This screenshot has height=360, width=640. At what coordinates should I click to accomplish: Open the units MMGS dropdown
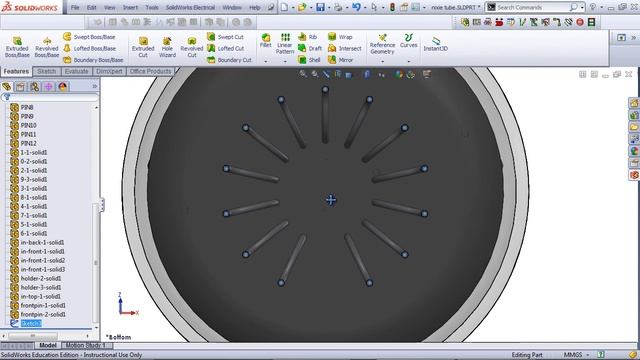point(576,355)
